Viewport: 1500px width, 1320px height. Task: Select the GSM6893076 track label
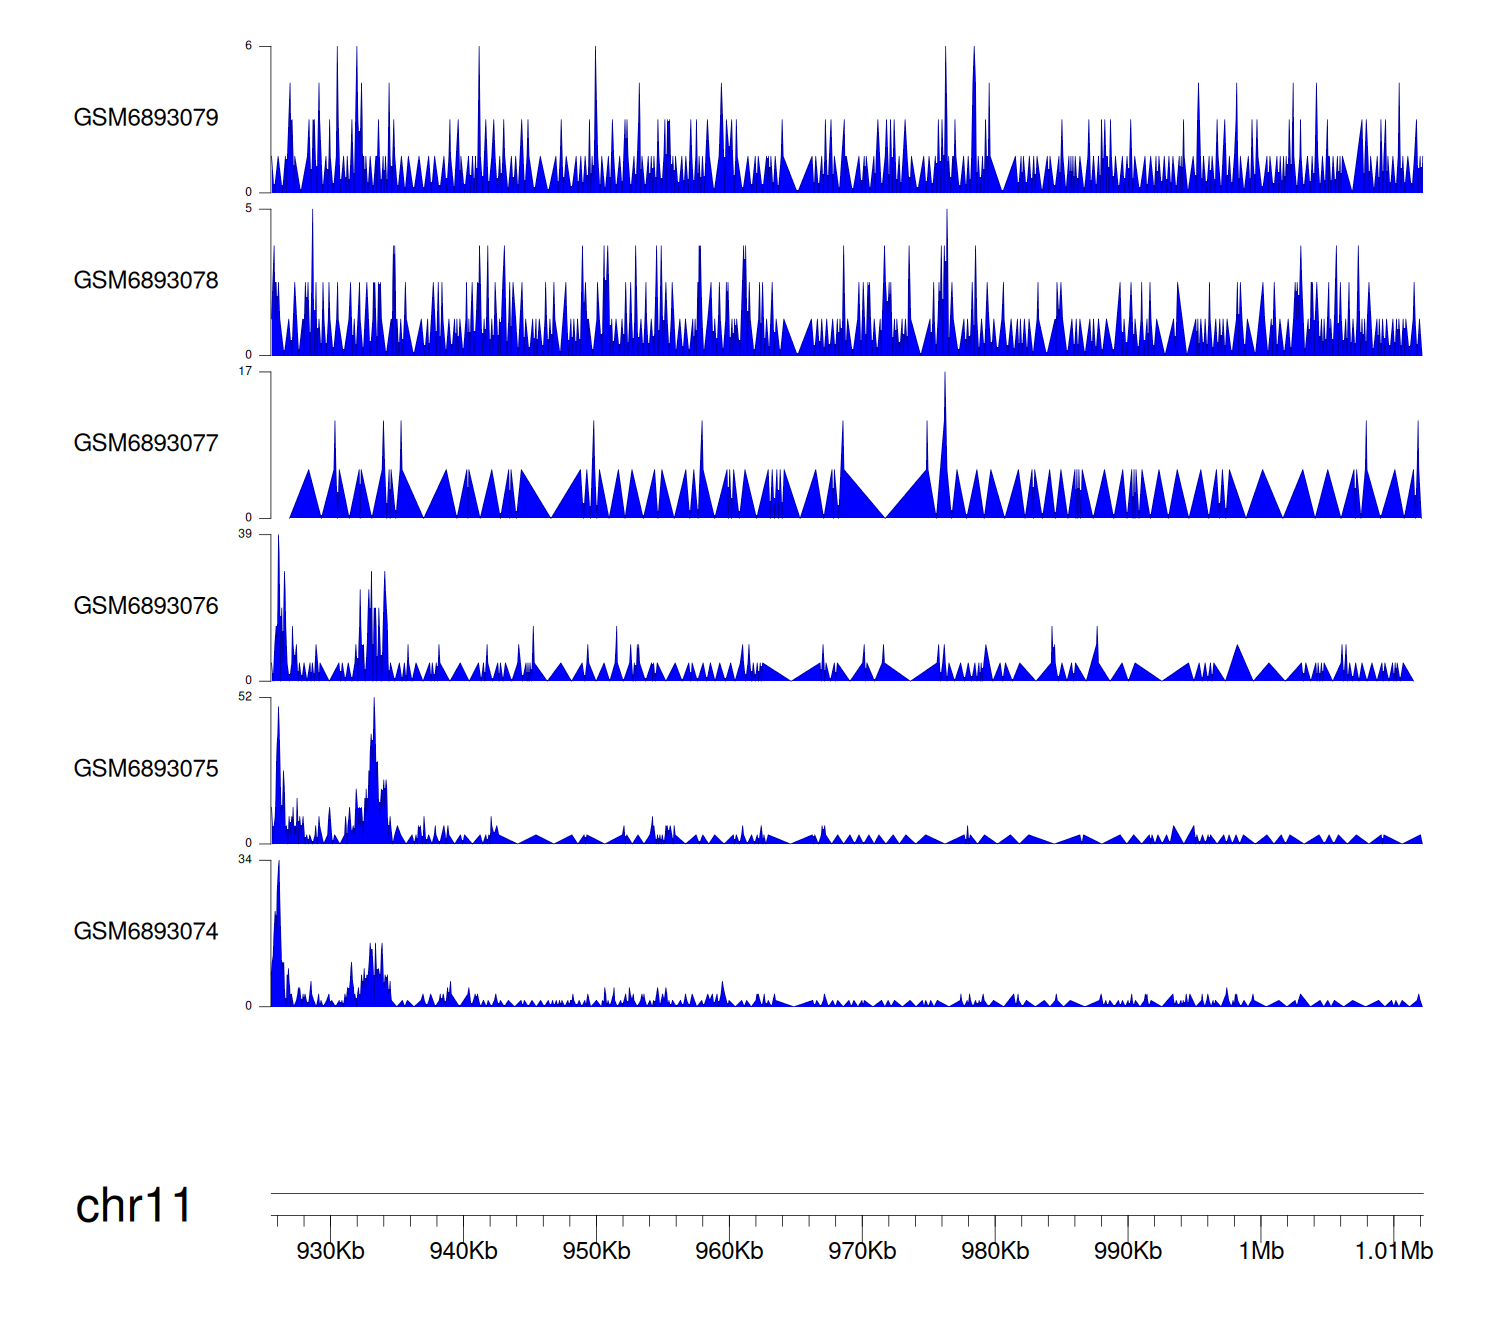click(146, 606)
